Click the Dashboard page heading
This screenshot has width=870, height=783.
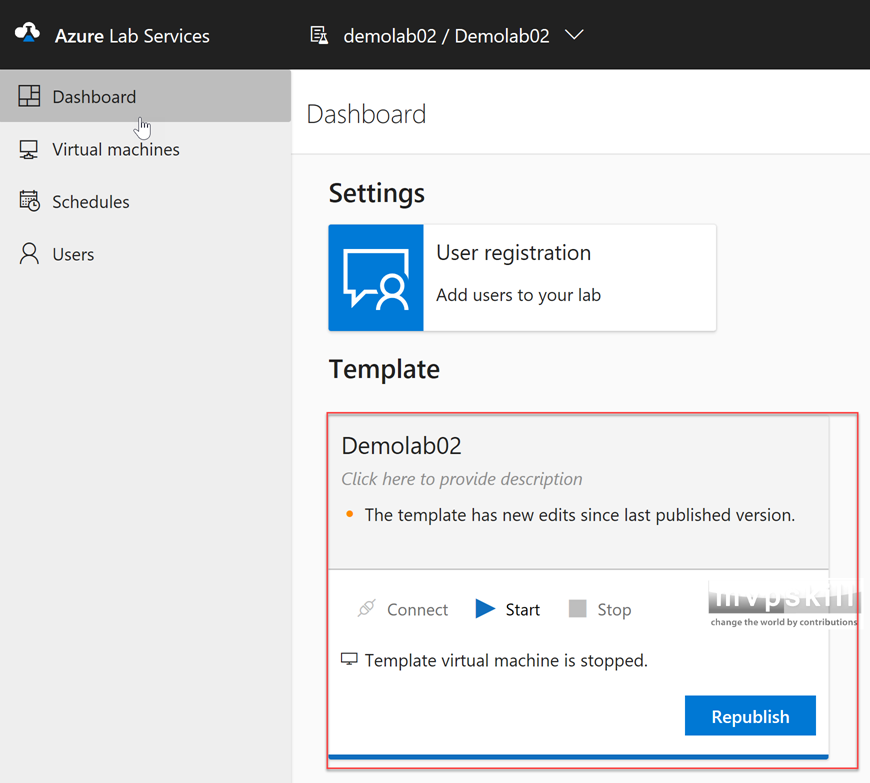366,114
